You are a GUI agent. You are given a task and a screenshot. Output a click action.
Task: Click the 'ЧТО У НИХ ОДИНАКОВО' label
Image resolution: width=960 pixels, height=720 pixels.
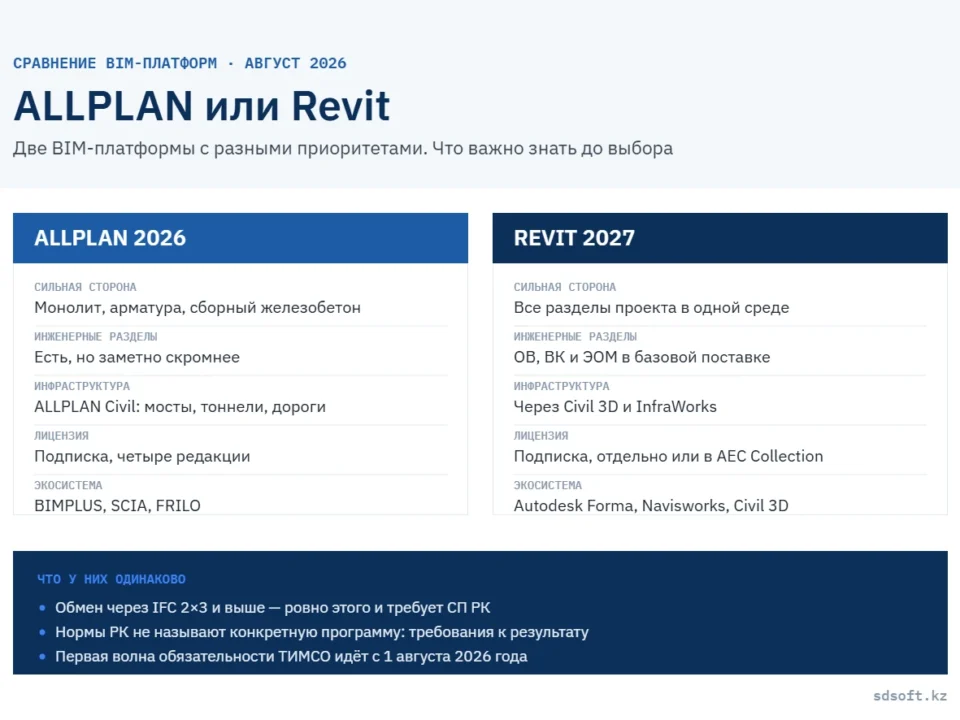[x=111, y=579]
